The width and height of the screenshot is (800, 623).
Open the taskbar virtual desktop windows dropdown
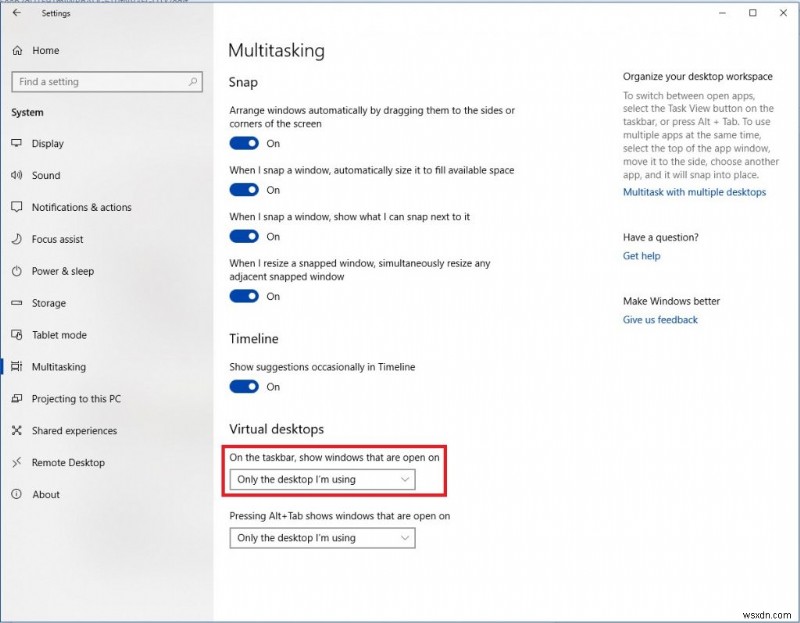(321, 479)
